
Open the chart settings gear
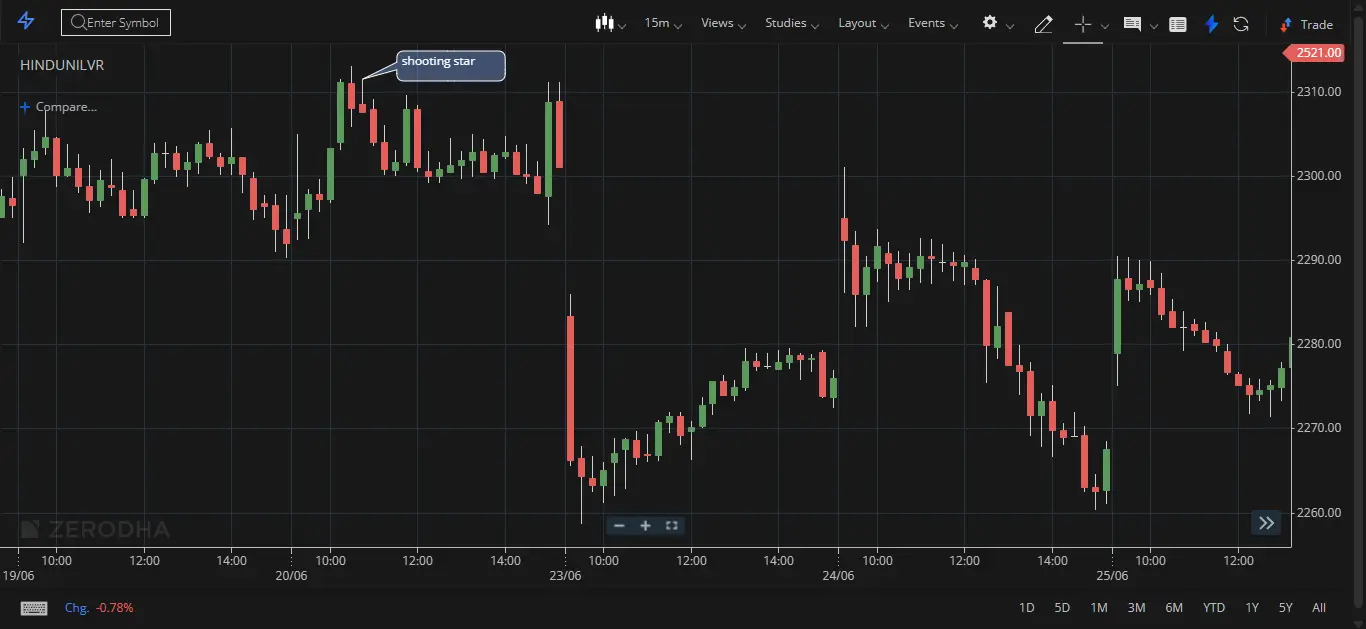pos(990,23)
